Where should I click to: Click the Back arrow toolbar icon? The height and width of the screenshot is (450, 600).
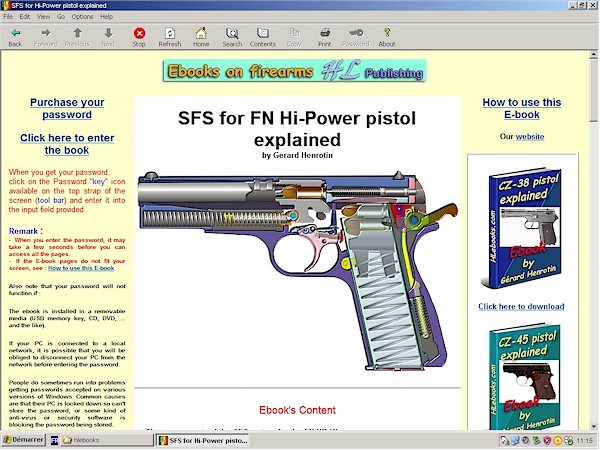click(x=15, y=33)
